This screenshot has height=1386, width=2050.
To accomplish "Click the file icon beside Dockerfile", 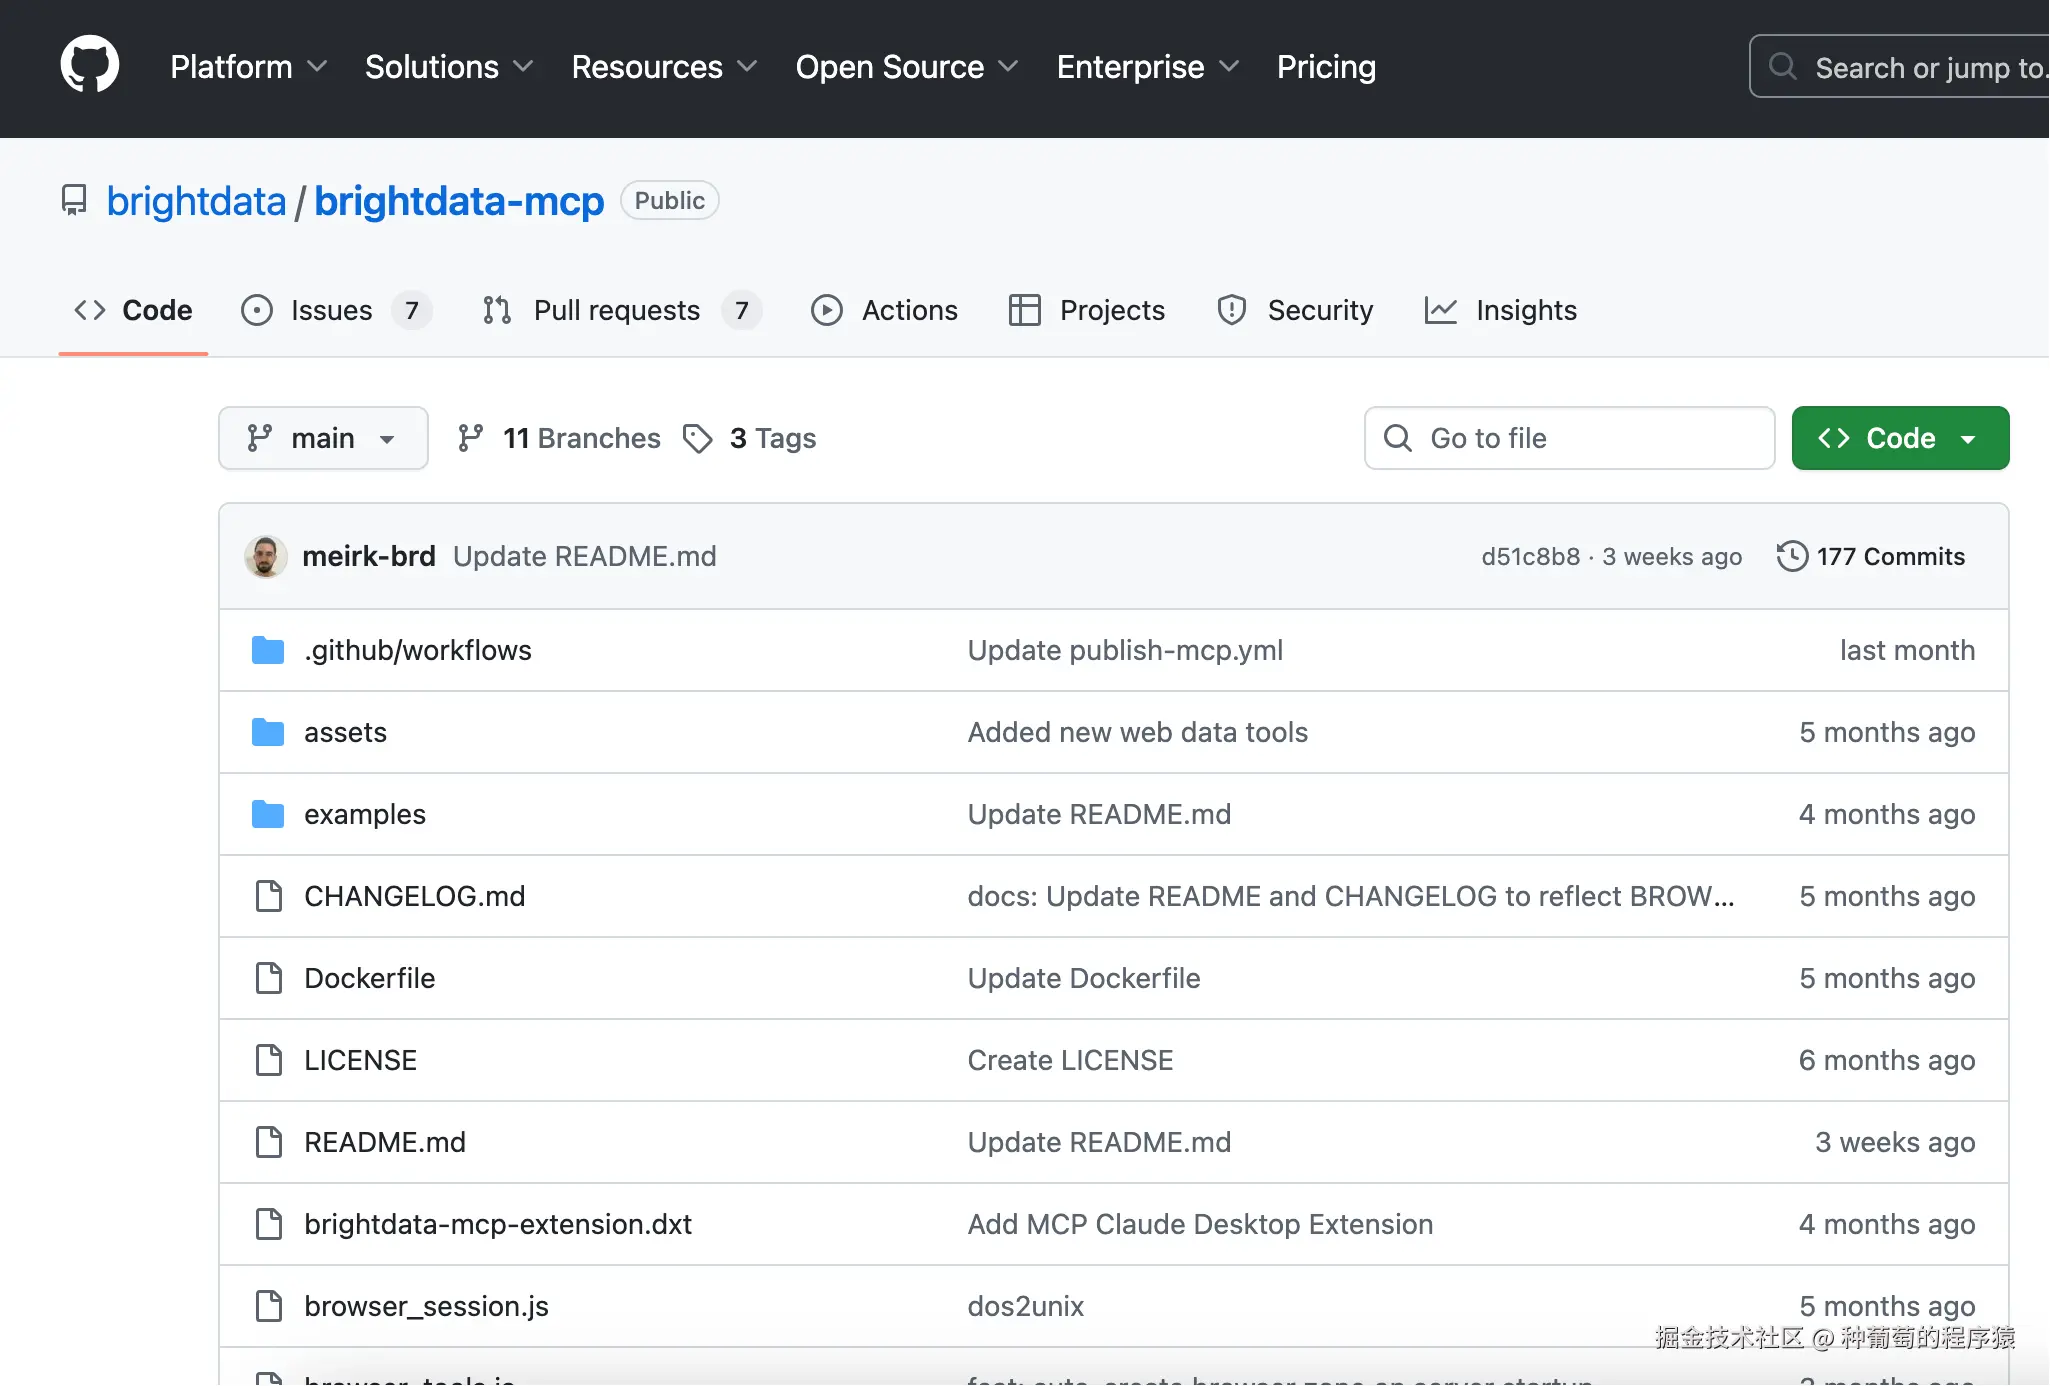I will (268, 978).
